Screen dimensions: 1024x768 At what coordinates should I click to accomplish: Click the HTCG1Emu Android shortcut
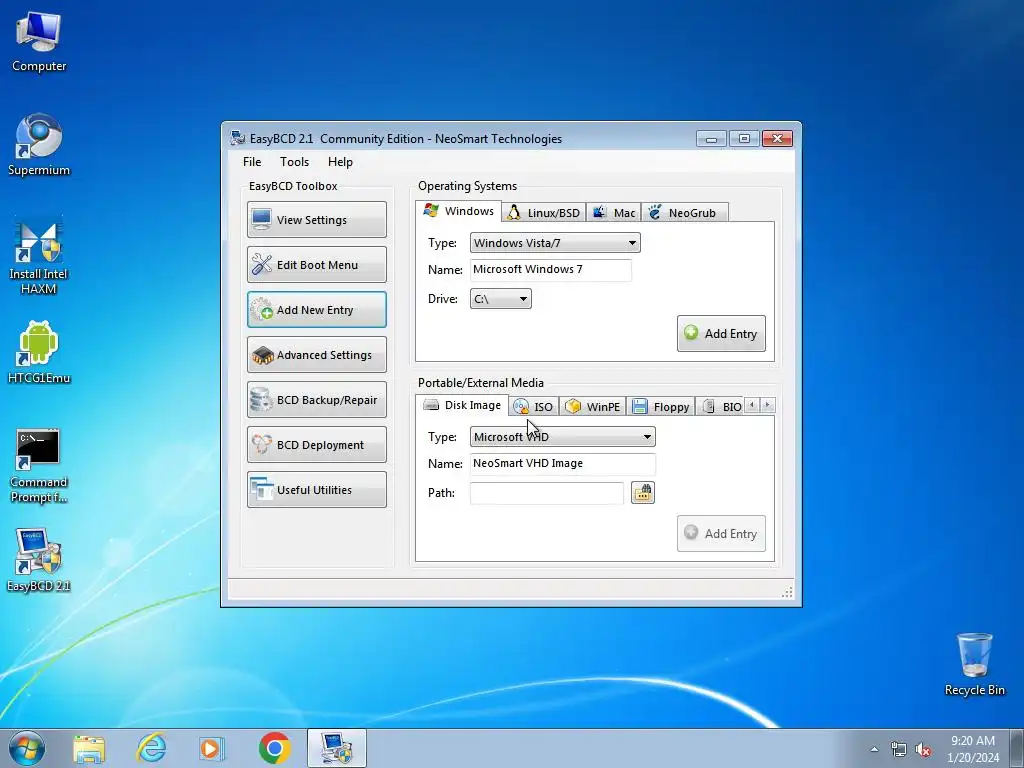coord(39,352)
